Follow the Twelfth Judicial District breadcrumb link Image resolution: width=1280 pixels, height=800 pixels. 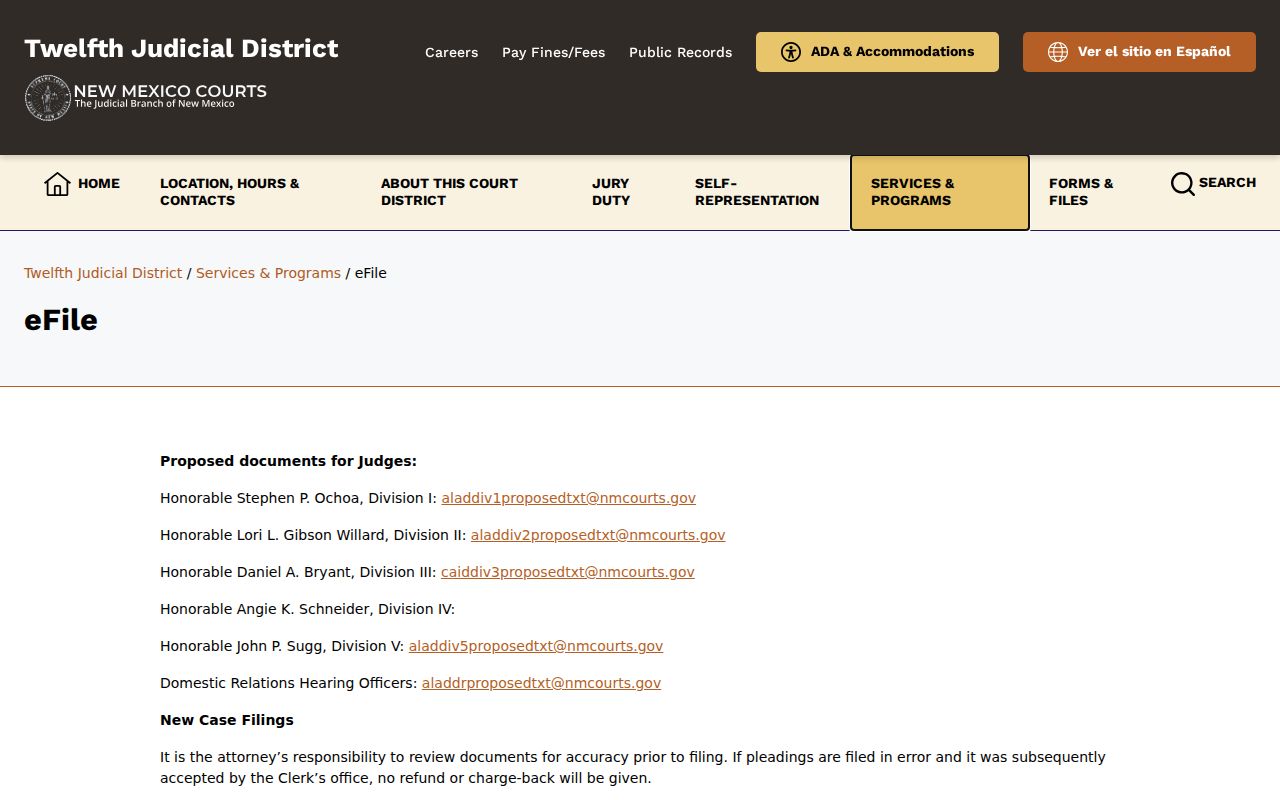point(103,273)
